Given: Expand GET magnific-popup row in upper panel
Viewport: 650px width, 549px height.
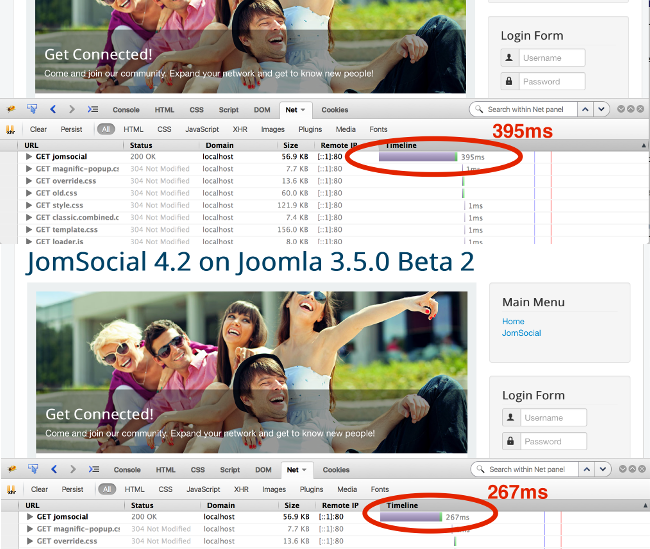Looking at the screenshot, I should click(29, 168).
